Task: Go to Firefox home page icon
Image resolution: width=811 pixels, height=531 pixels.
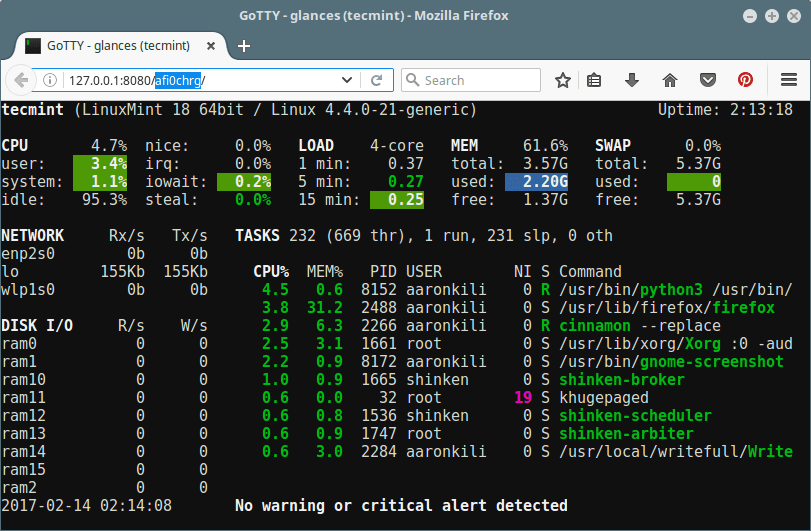Action: [x=670, y=80]
